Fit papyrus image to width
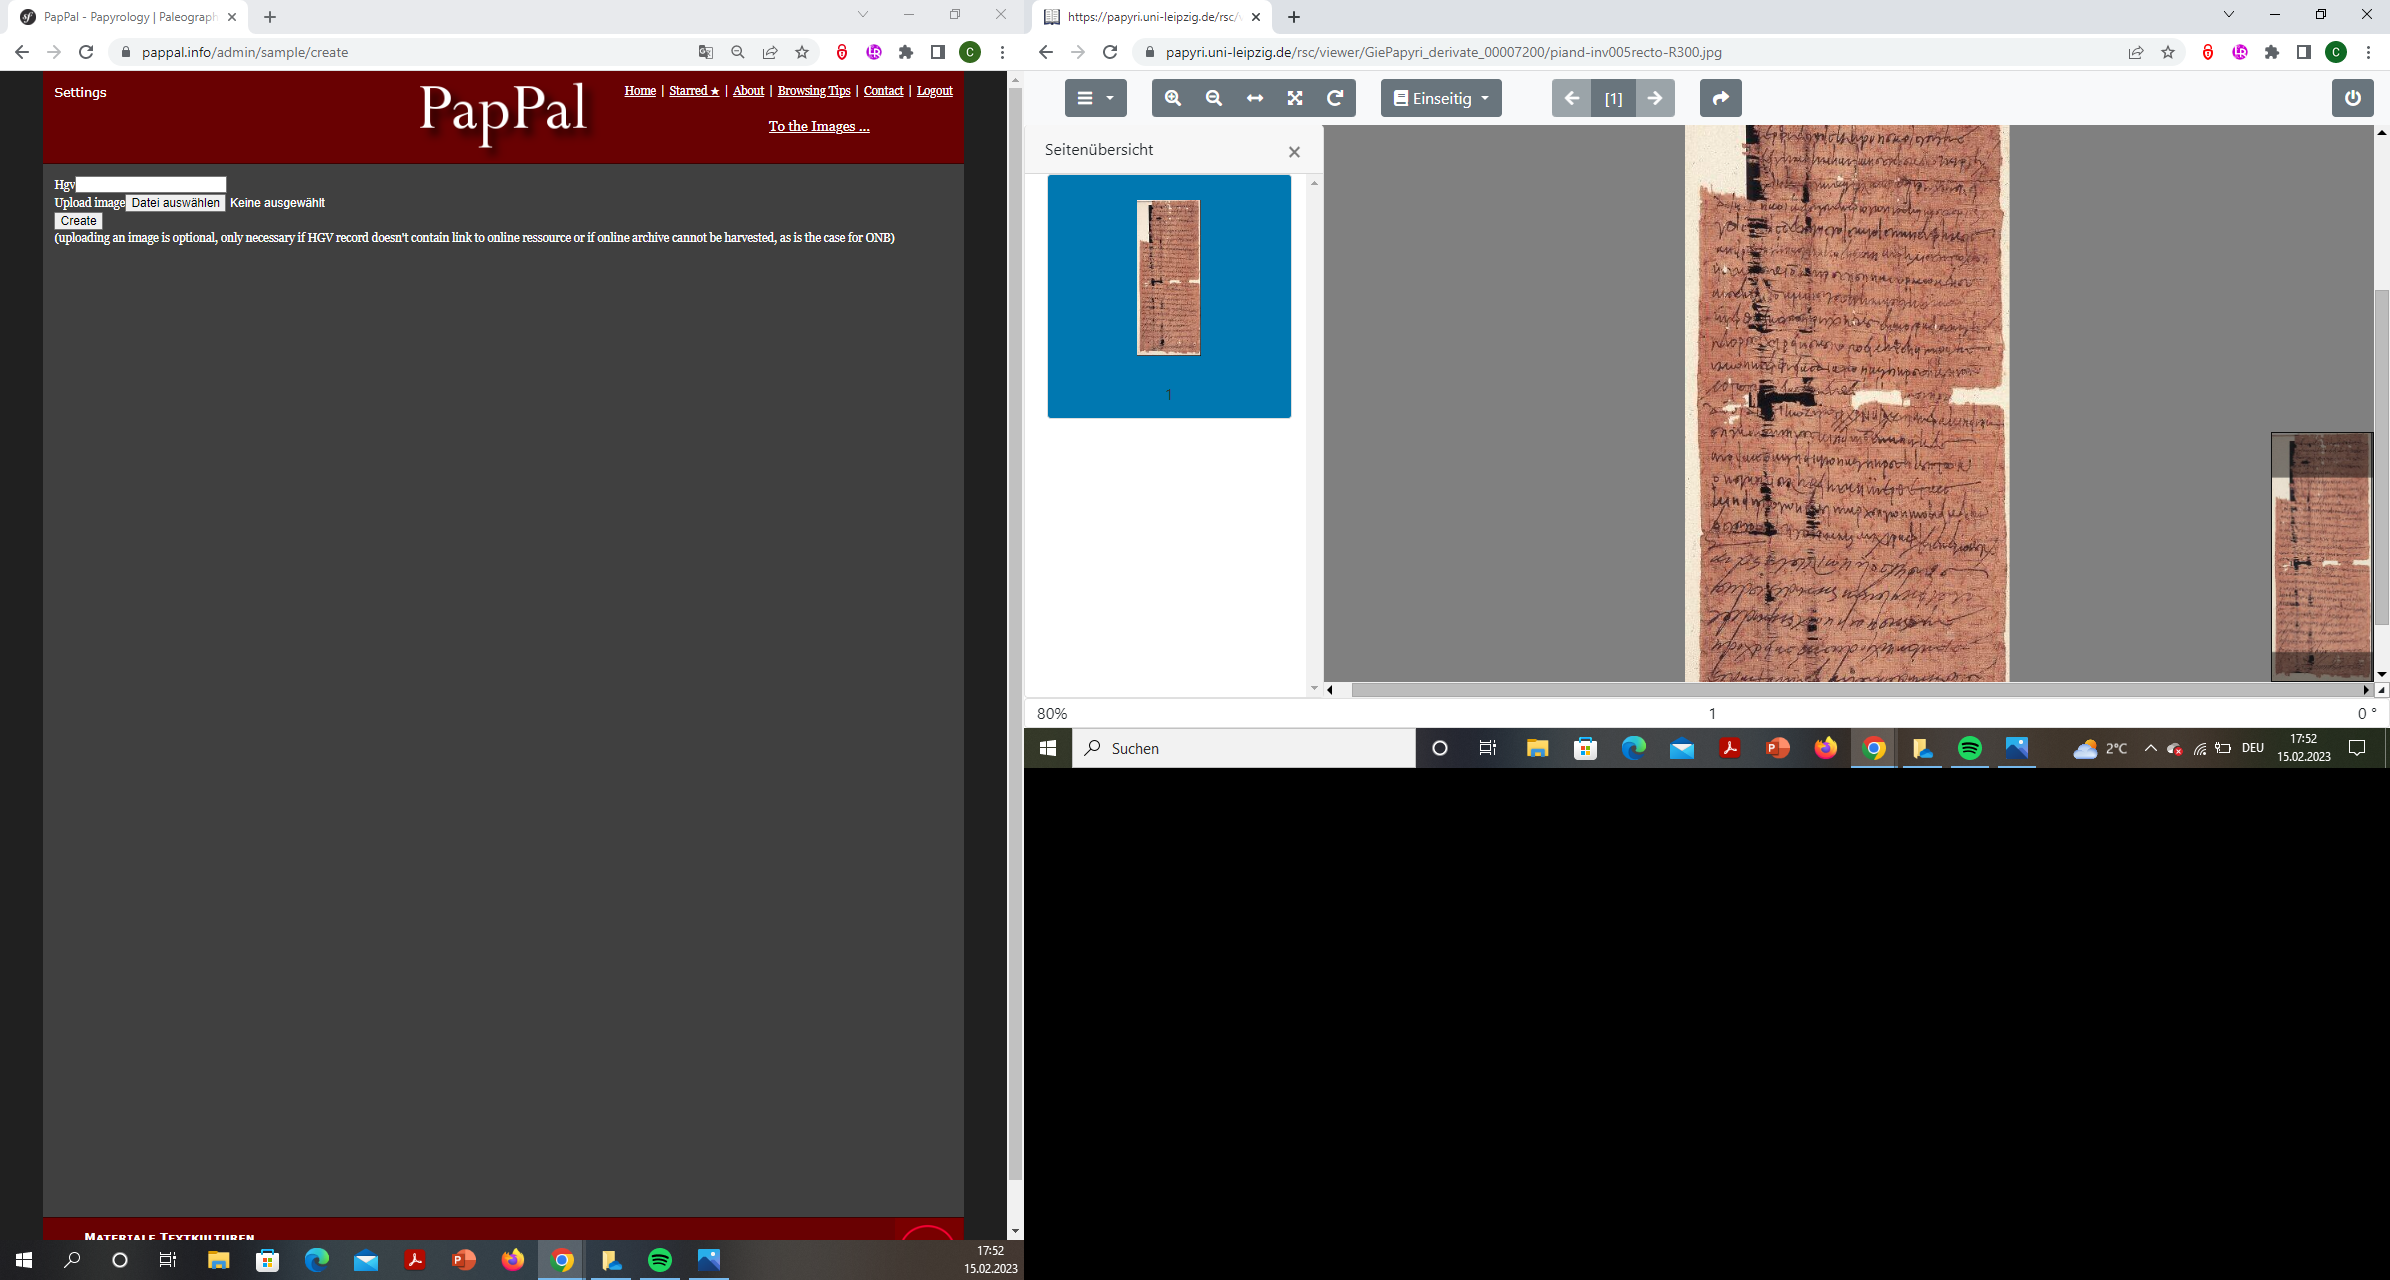2390x1280 pixels. 1254,98
